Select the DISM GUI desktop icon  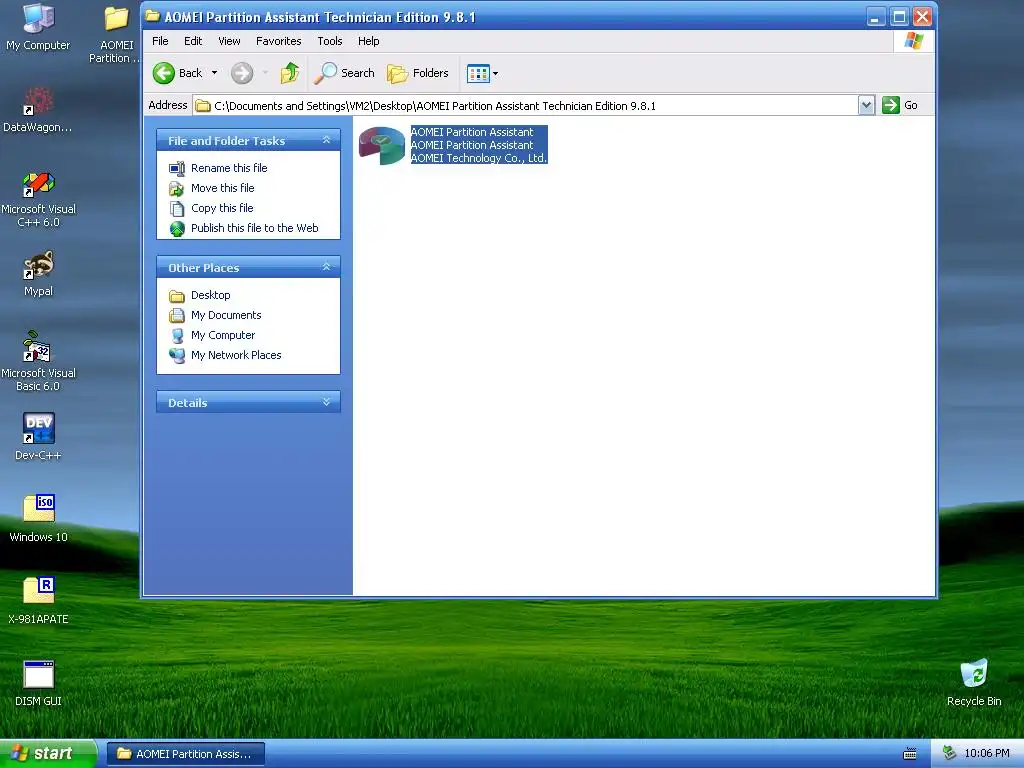[38, 683]
